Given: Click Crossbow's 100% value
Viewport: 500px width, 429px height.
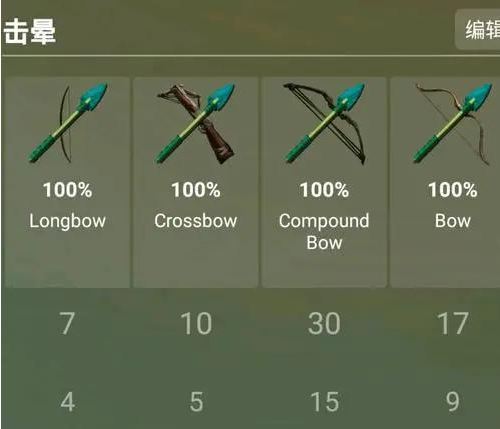Looking at the screenshot, I should click(196, 190).
